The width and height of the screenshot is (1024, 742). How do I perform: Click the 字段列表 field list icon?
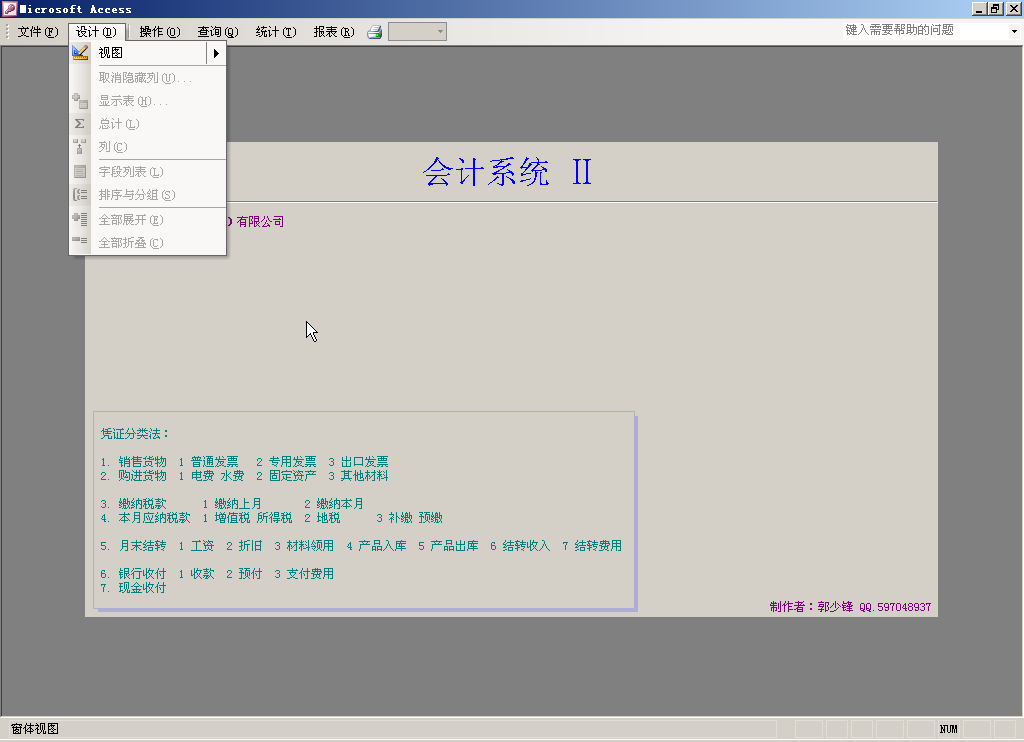[x=80, y=172]
